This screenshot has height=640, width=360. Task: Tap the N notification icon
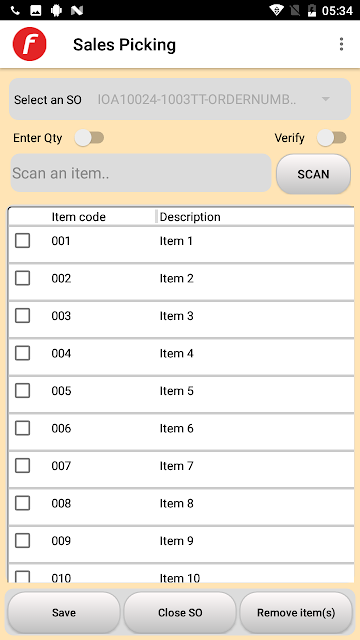point(77,11)
